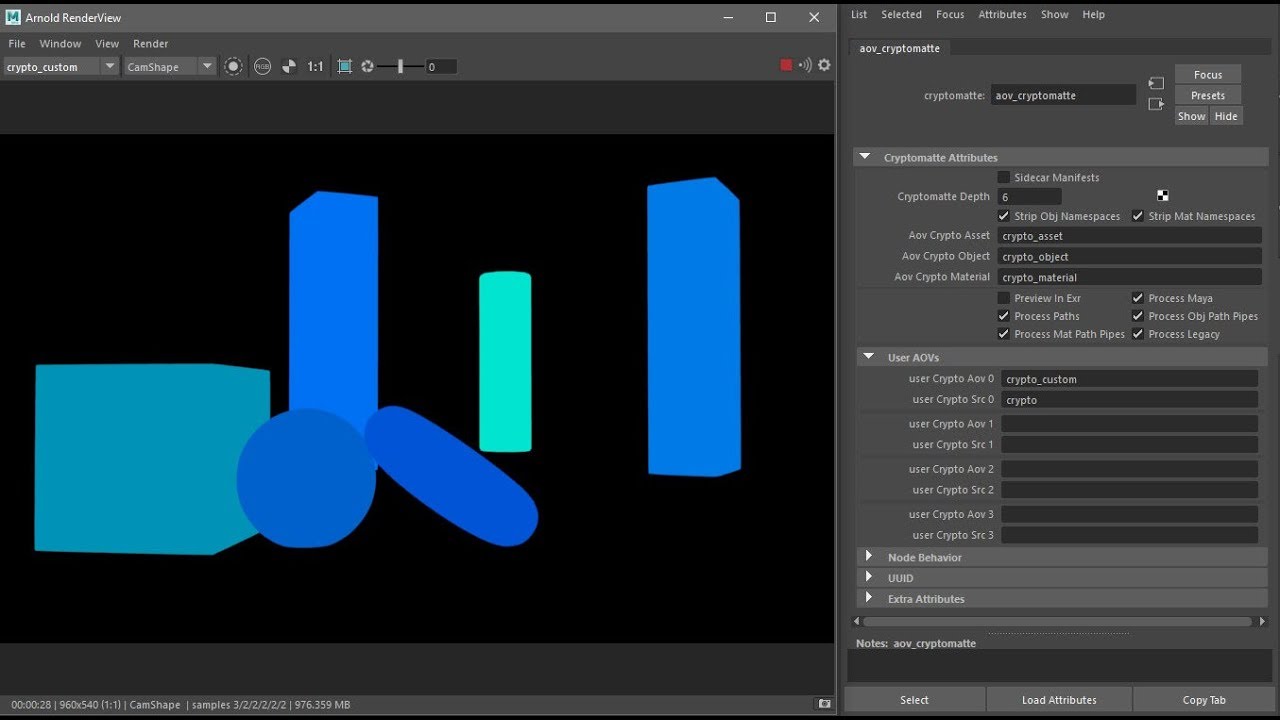Uncheck the Process Legacy checkbox
The image size is (1280, 720).
(x=1138, y=334)
